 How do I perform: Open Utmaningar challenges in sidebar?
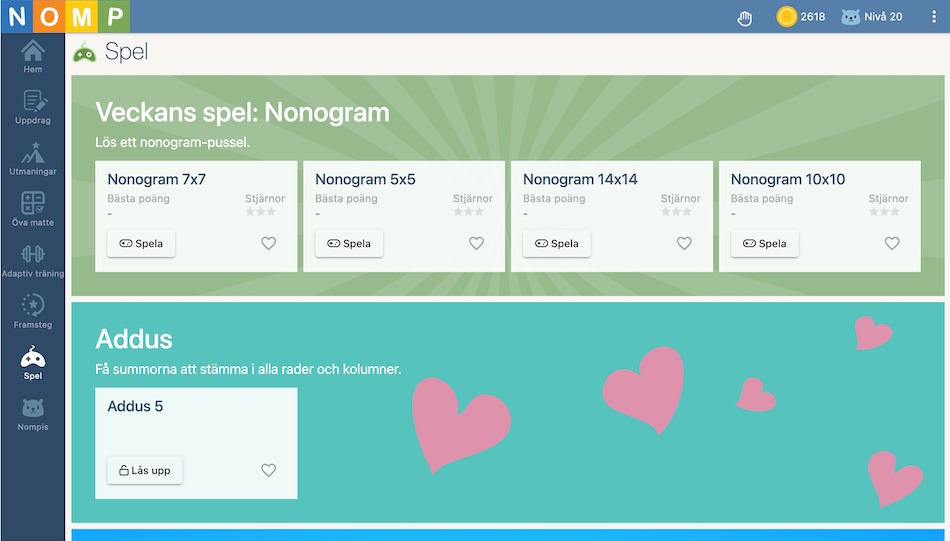coord(33,159)
